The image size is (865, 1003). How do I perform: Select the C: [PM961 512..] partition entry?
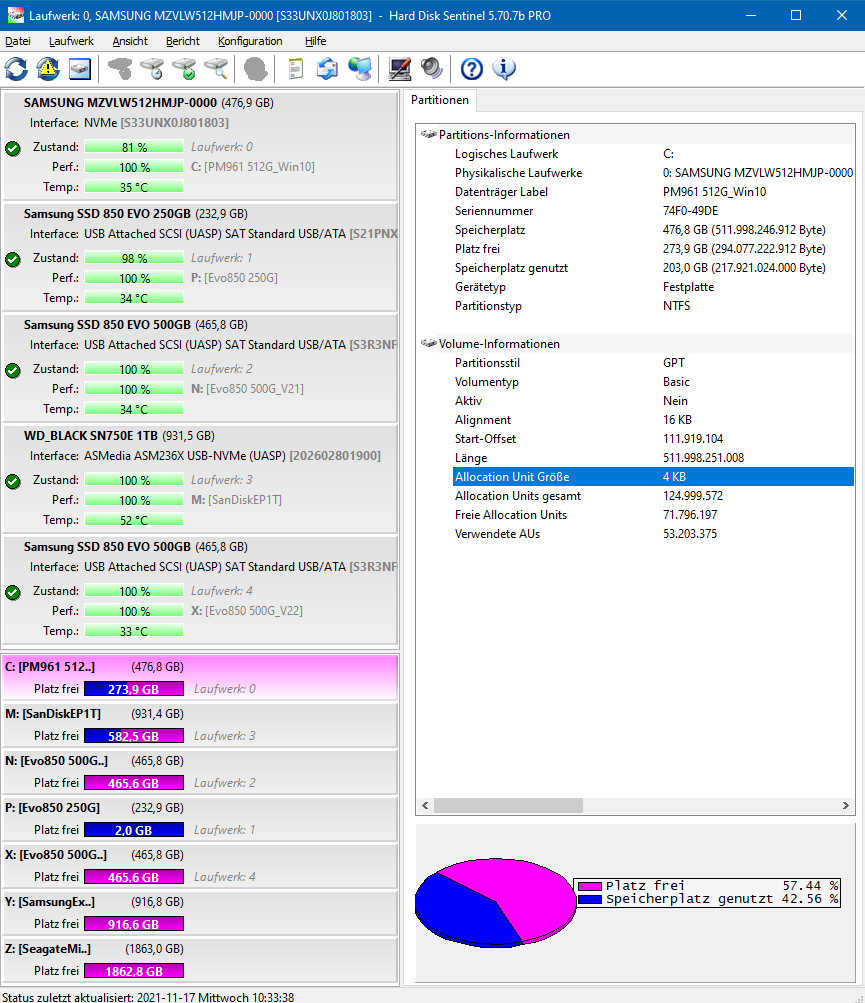pyautogui.click(x=200, y=677)
